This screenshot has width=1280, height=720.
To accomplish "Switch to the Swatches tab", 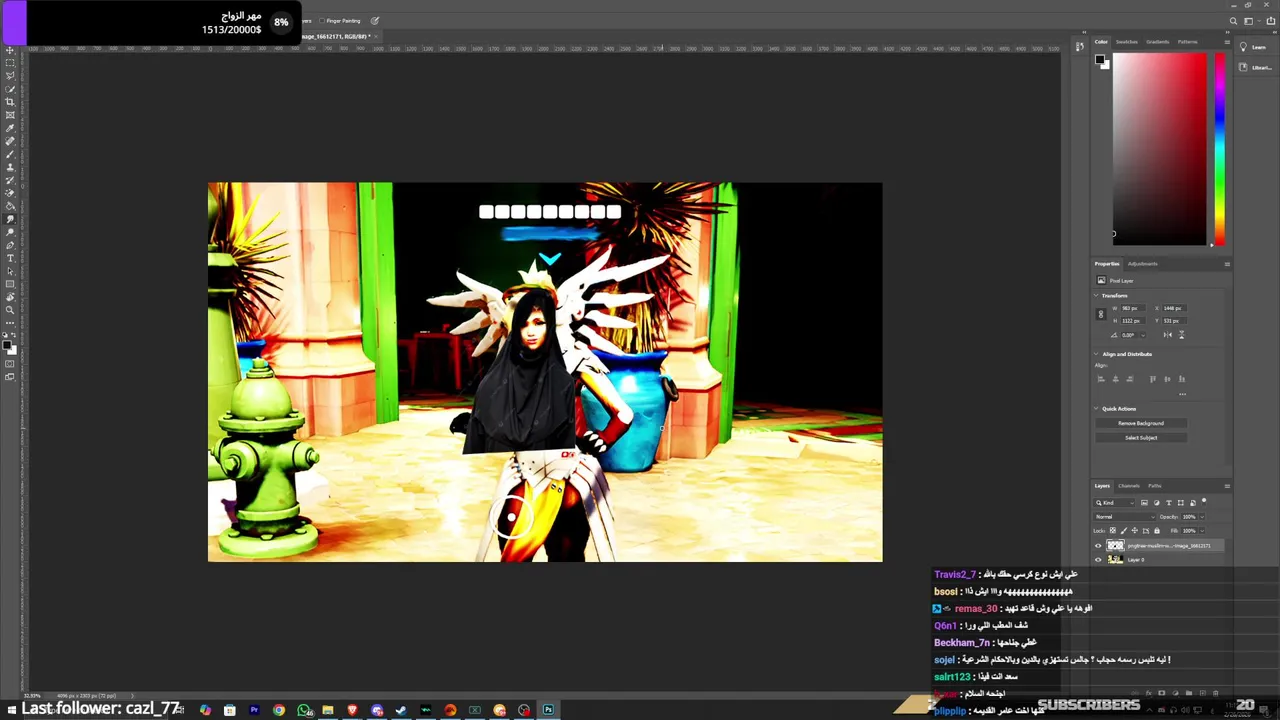I will [1127, 42].
